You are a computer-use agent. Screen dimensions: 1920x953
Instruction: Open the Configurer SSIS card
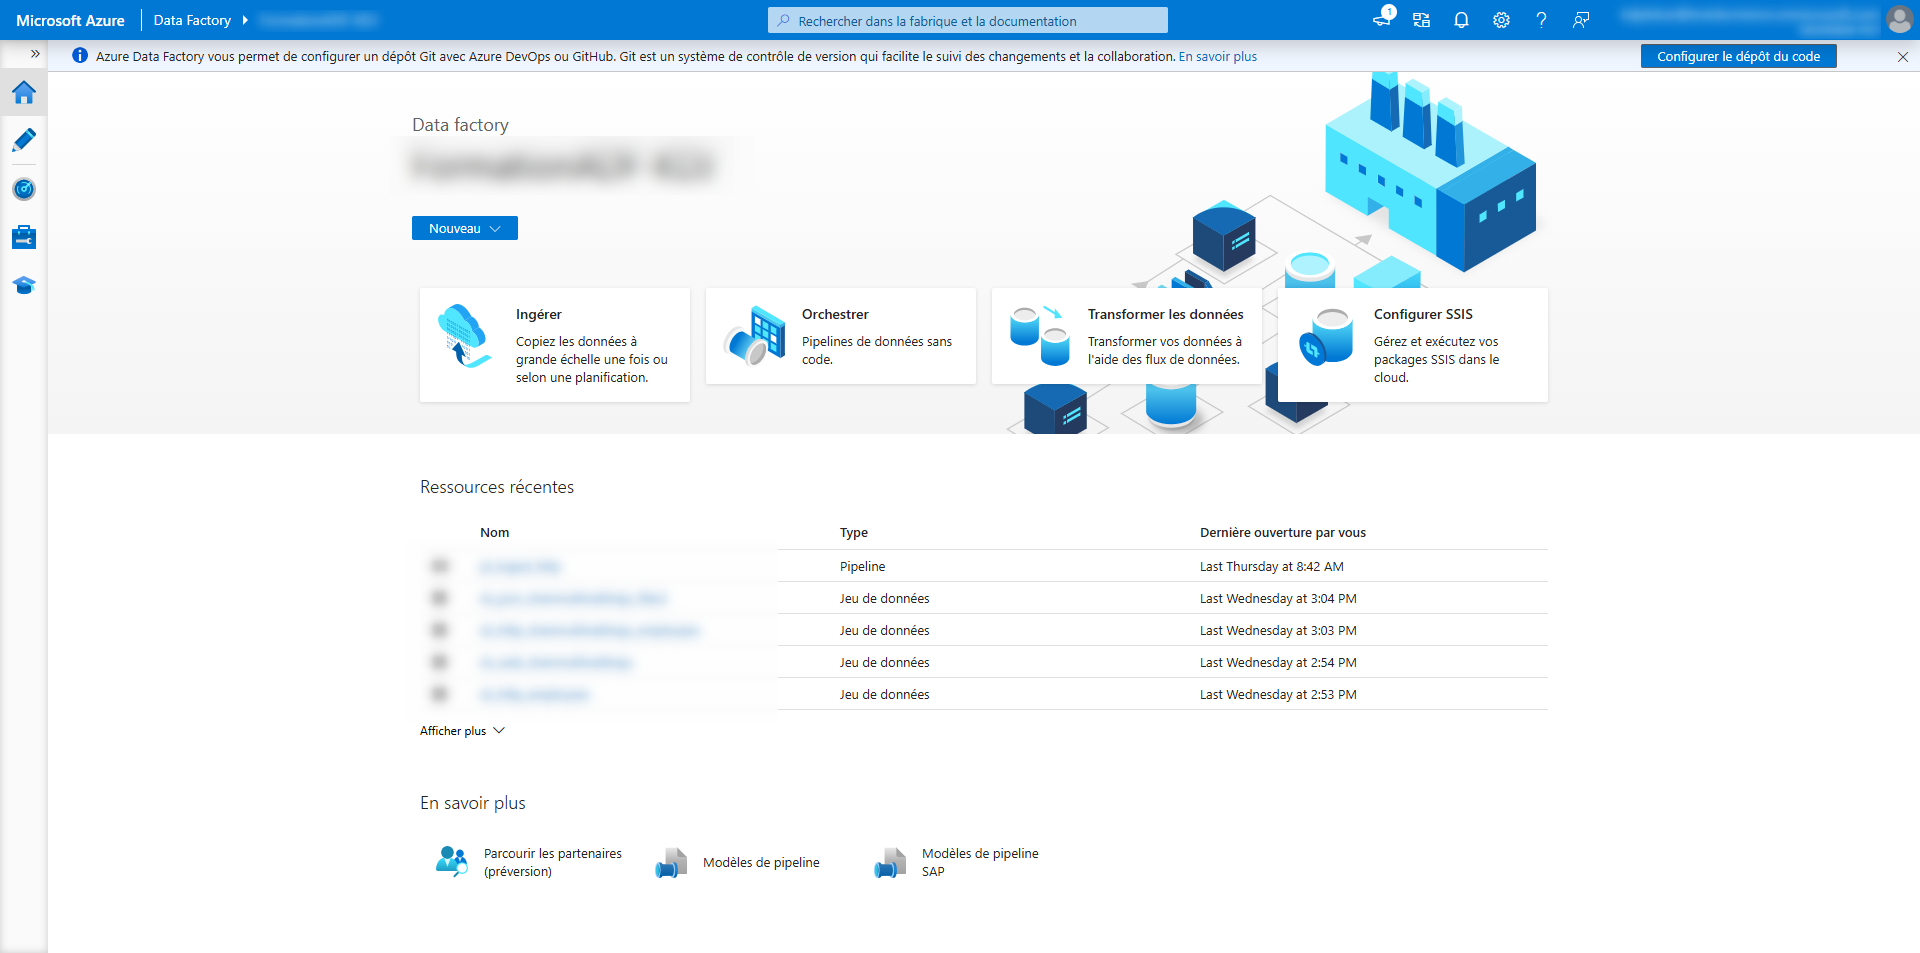click(x=1413, y=345)
